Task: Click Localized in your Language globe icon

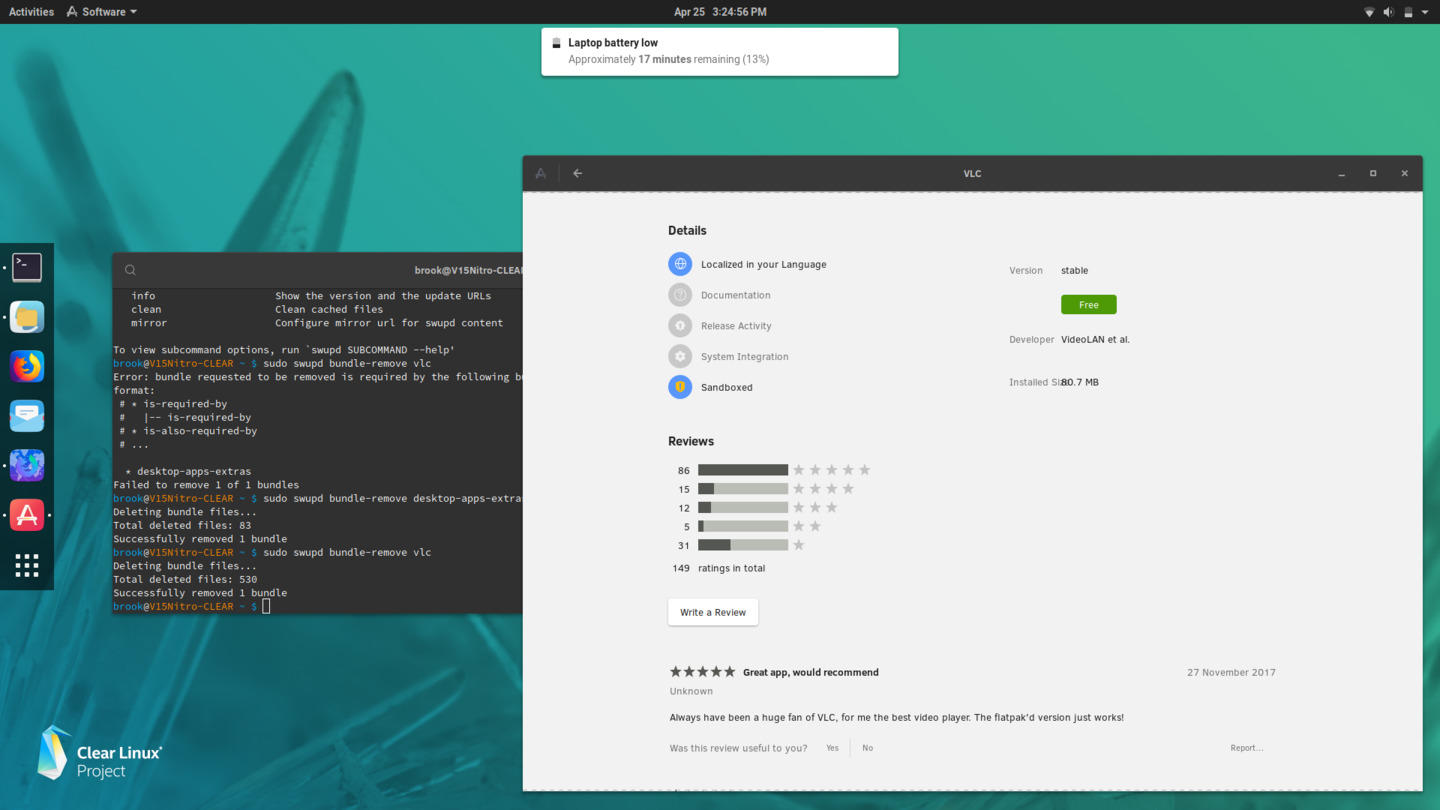Action: (x=680, y=264)
